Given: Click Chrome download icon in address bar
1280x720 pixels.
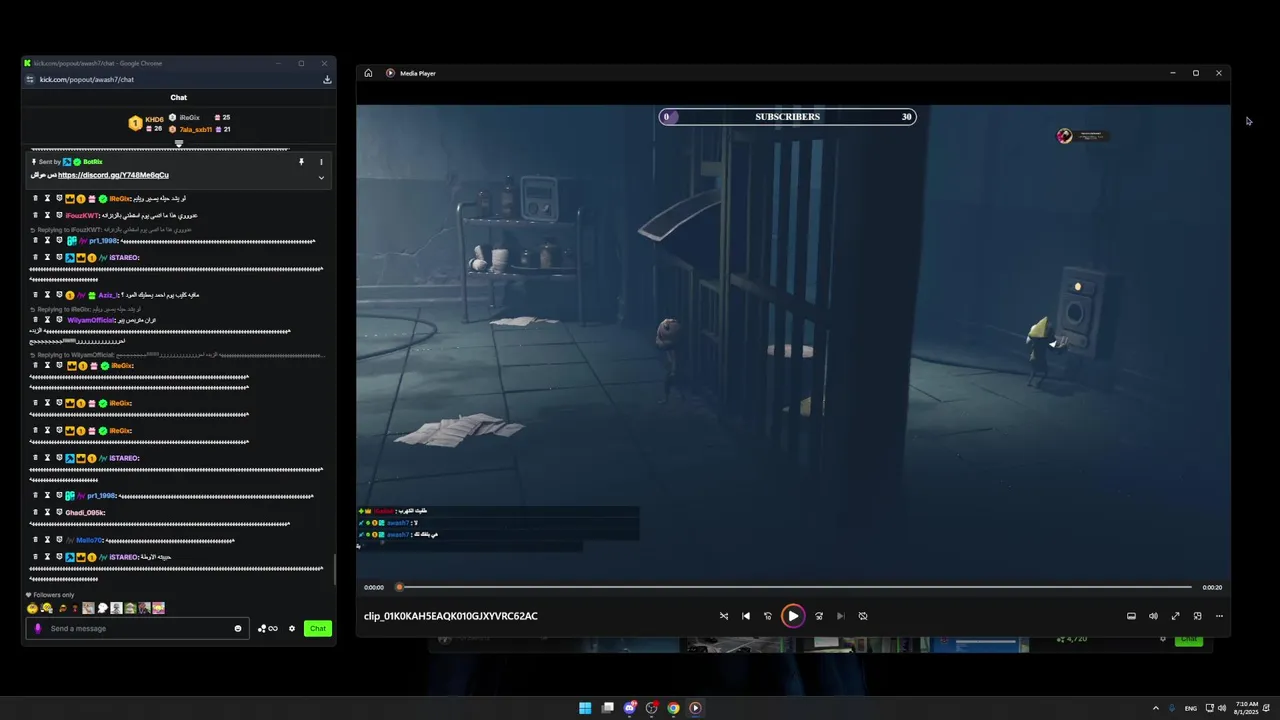Looking at the screenshot, I should (x=327, y=79).
